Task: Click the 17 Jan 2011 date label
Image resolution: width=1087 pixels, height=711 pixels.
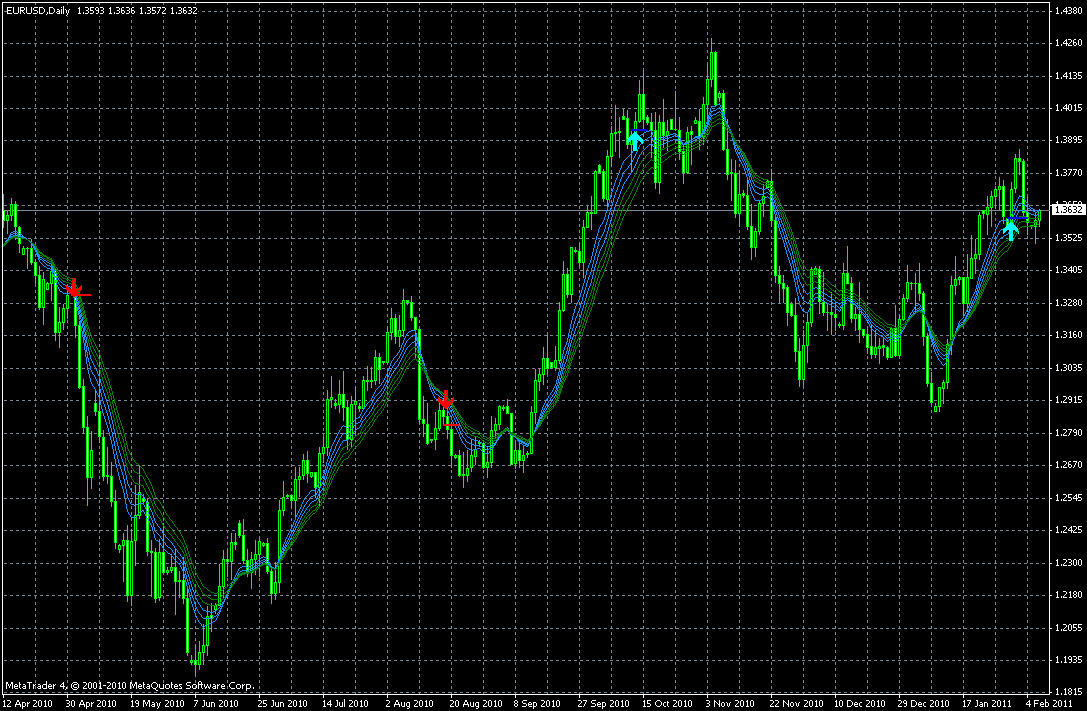Action: point(987,703)
